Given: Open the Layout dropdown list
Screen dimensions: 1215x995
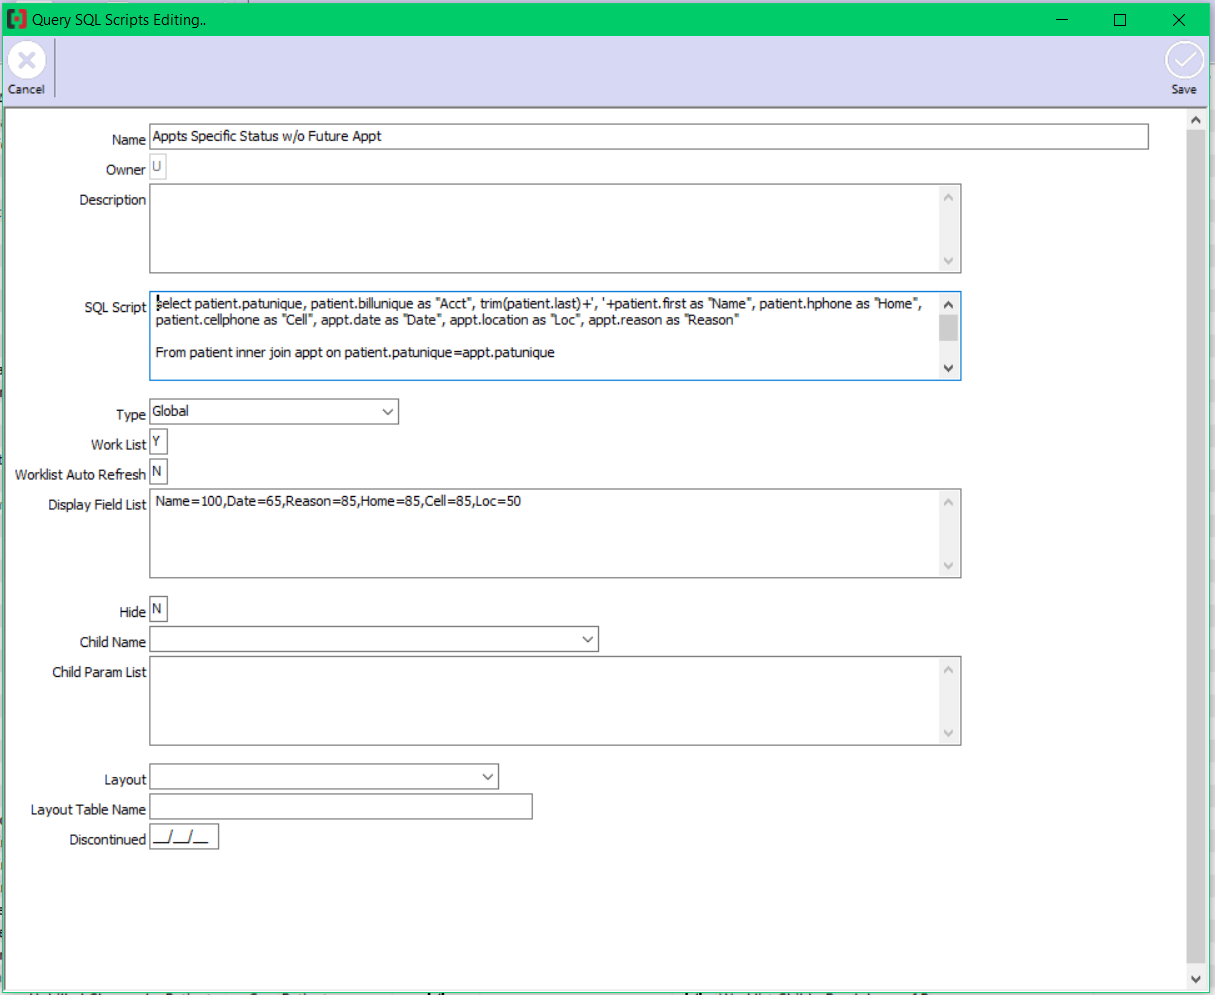Looking at the screenshot, I should 487,777.
